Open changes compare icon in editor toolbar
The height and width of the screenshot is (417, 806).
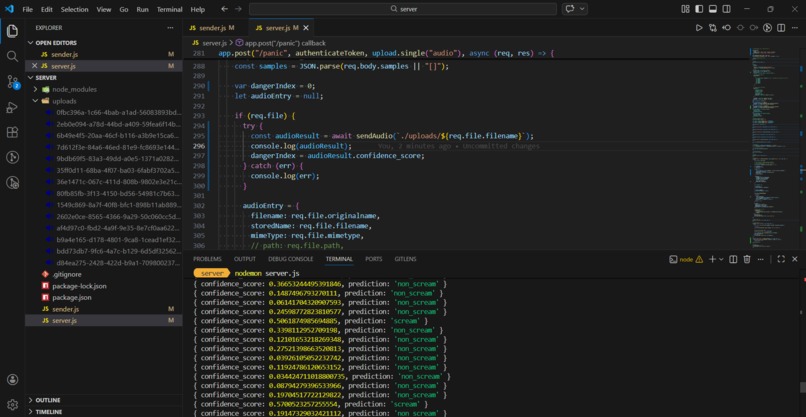[712, 28]
